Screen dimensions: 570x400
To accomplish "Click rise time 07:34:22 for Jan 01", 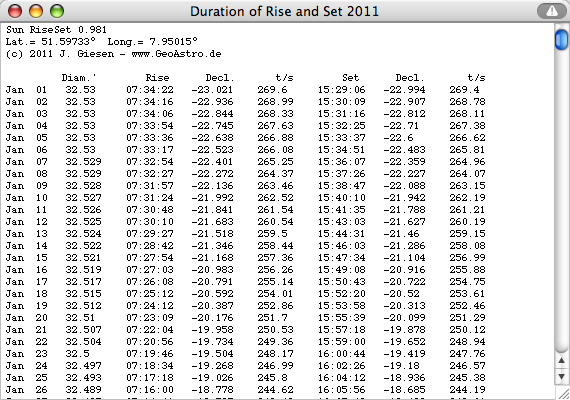I will pyautogui.click(x=150, y=90).
